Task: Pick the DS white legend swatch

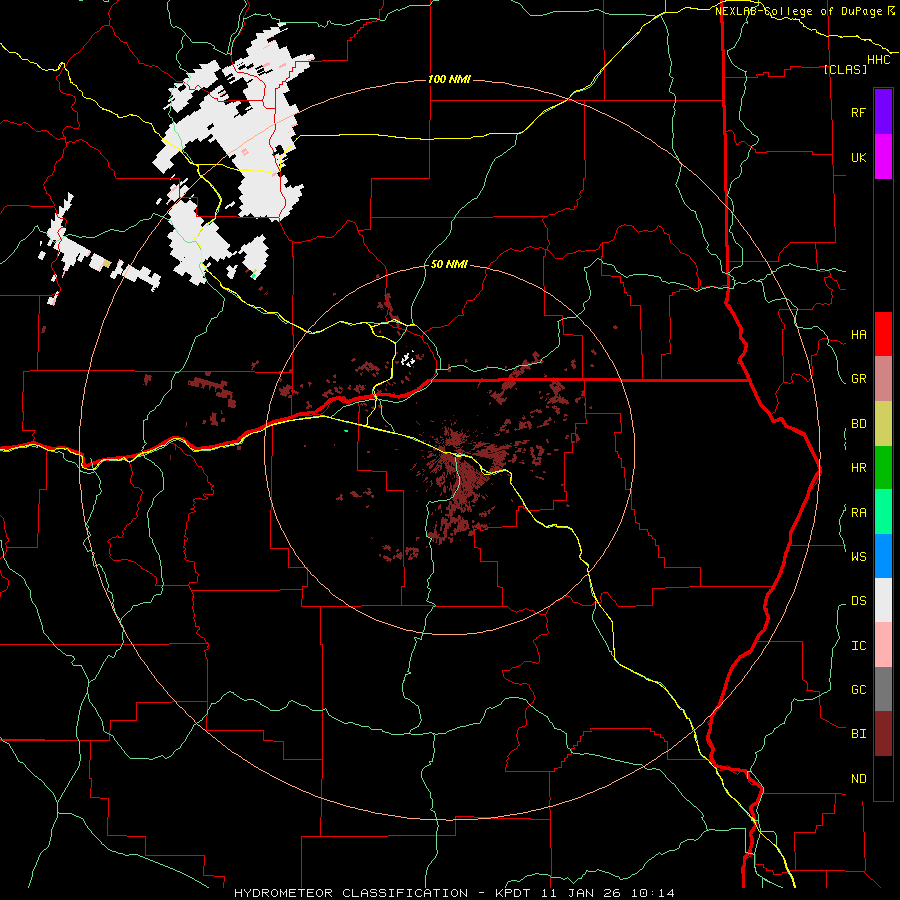Action: (x=883, y=600)
